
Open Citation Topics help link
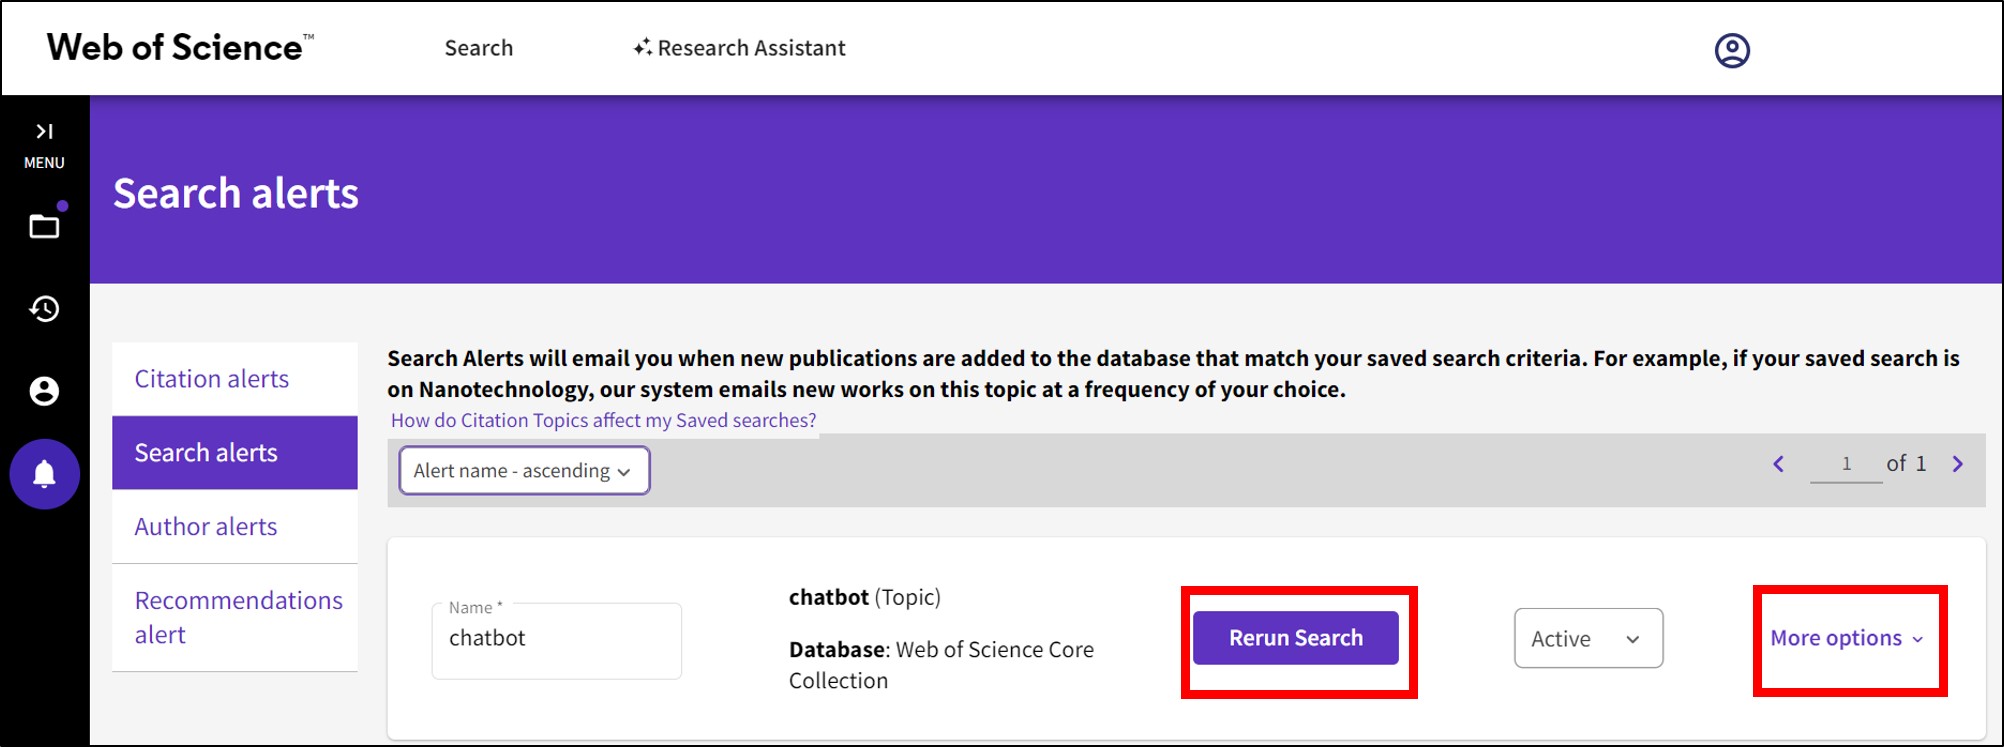point(603,421)
